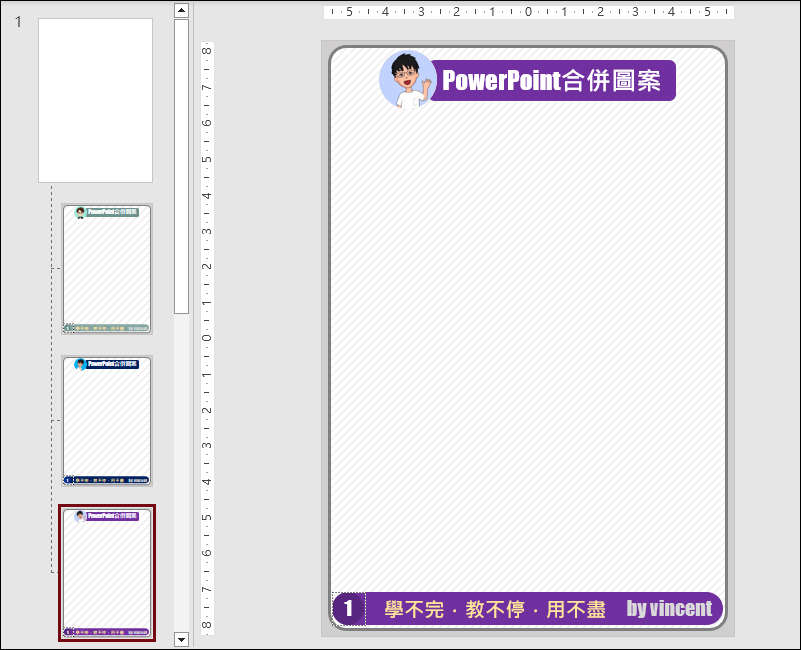Click the thumbnail pane scrollbar thumb
Screen dimensions: 801x650
click(181, 167)
